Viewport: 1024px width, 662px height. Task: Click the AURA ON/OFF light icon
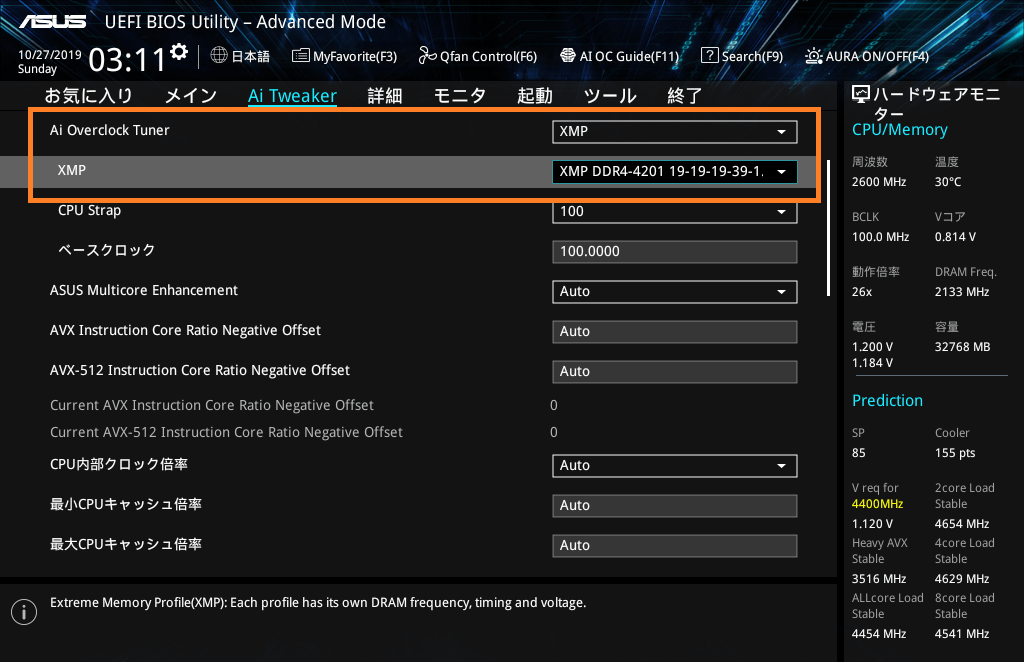814,56
